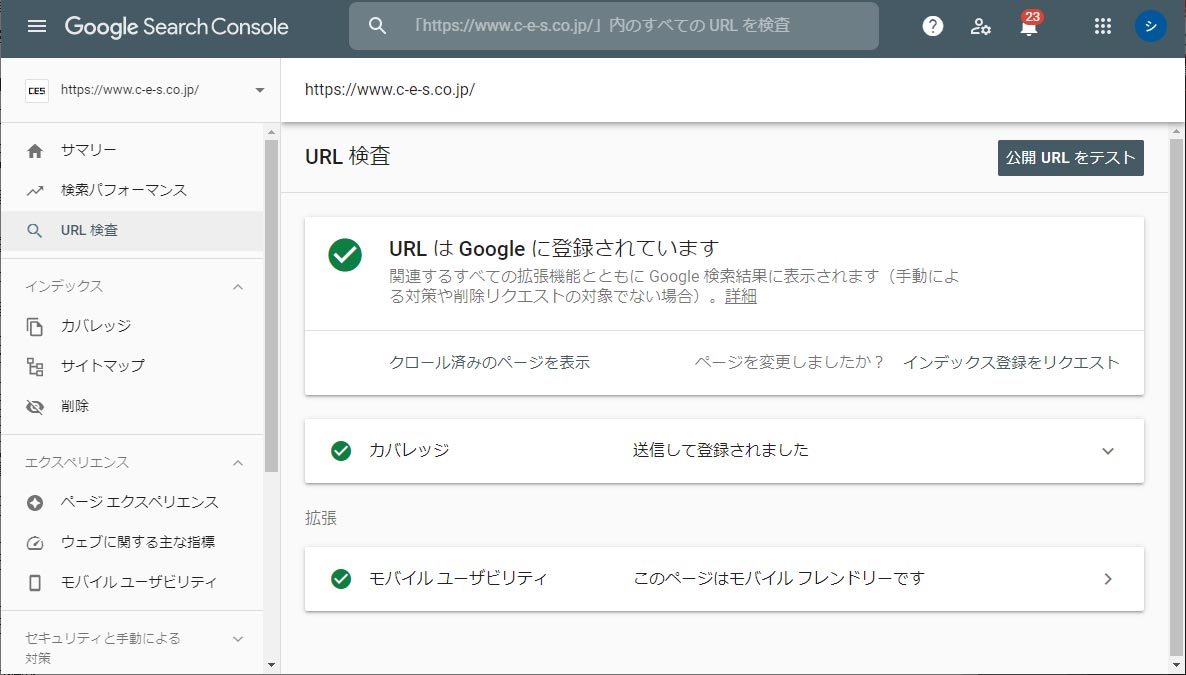Click the circle icon beside ページ エクスペリエンス
The height and width of the screenshot is (675, 1186).
pos(35,502)
